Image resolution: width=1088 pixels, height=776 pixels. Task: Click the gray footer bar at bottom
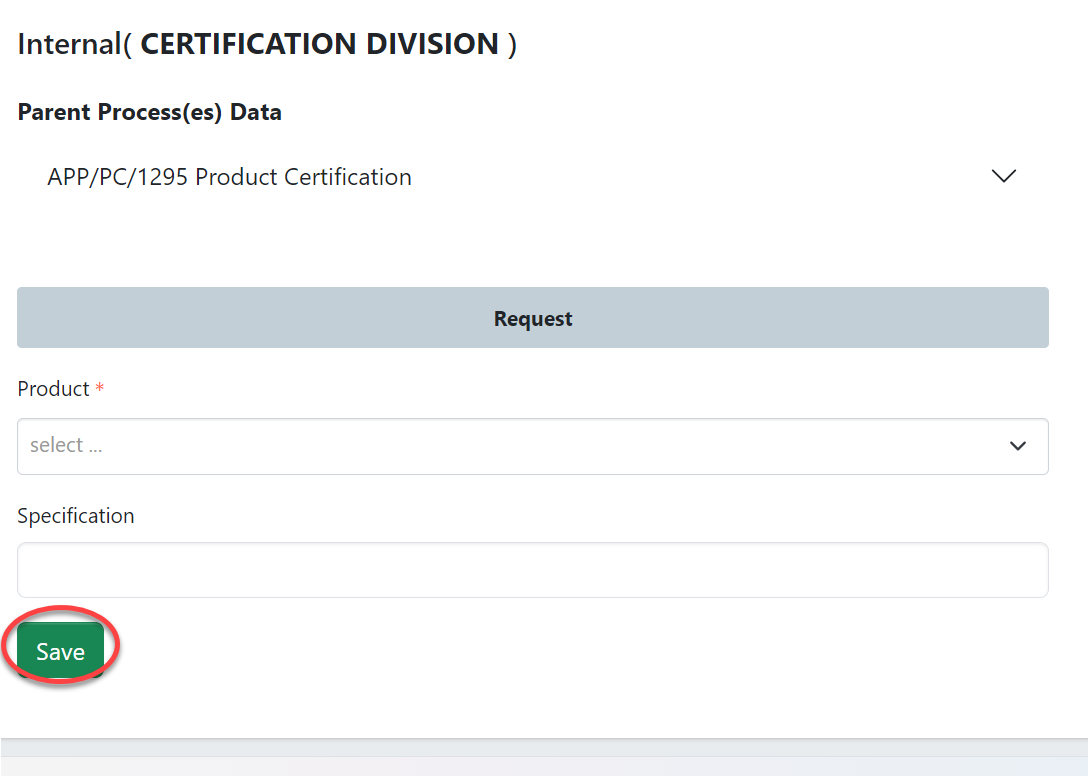544,758
